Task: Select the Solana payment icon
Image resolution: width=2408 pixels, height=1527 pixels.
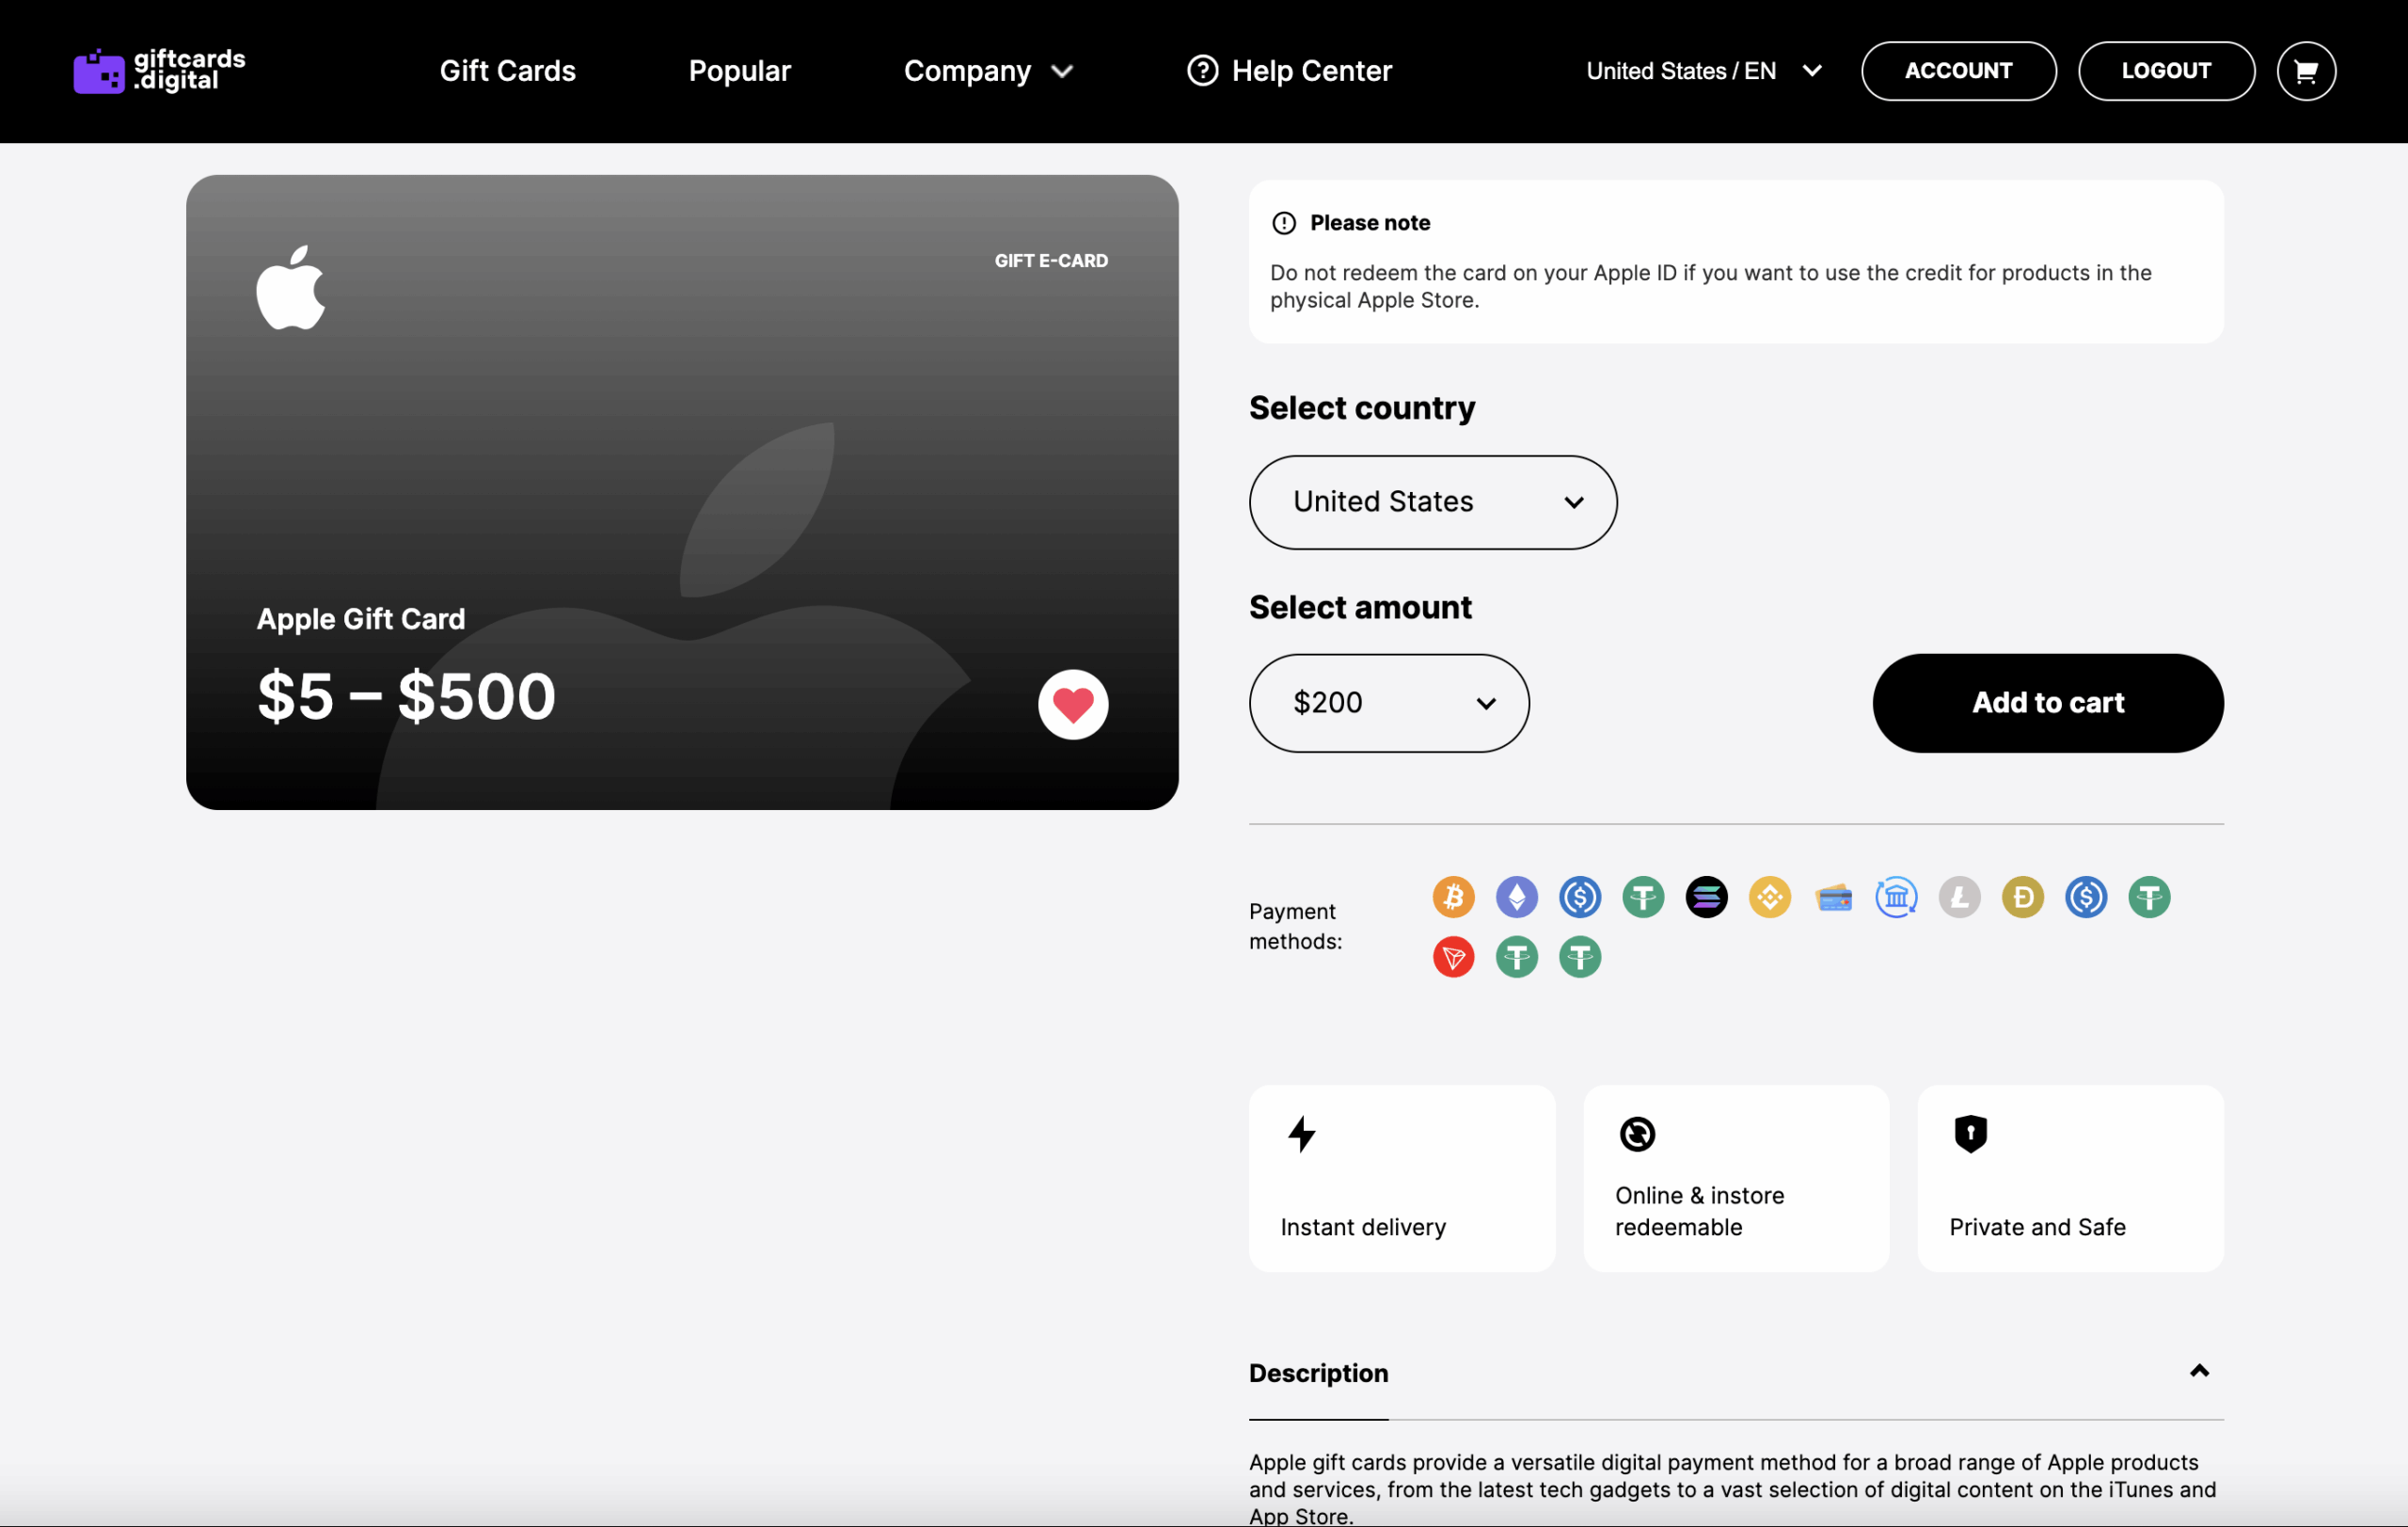Action: pyautogui.click(x=1706, y=897)
